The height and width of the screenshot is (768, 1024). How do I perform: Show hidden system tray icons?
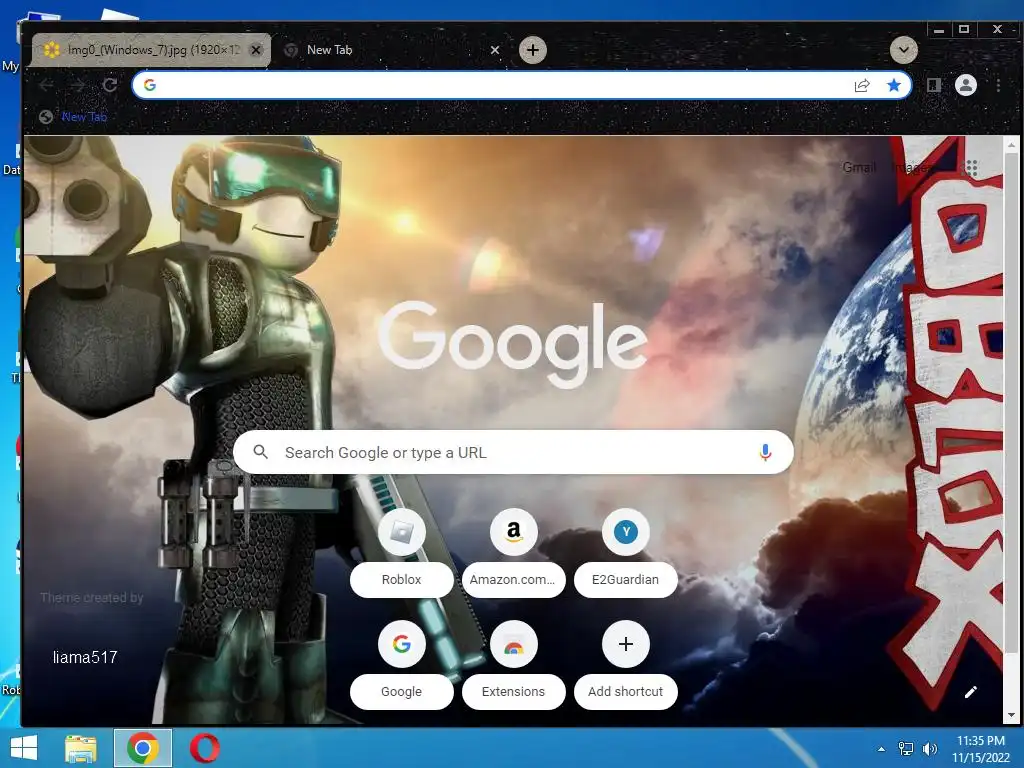point(881,749)
